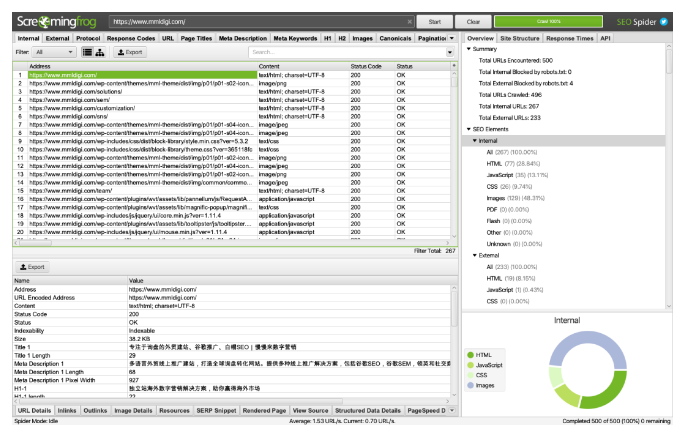Click the Crawl 100% progress bar
This screenshot has width=684, height=431.
(x=548, y=21)
